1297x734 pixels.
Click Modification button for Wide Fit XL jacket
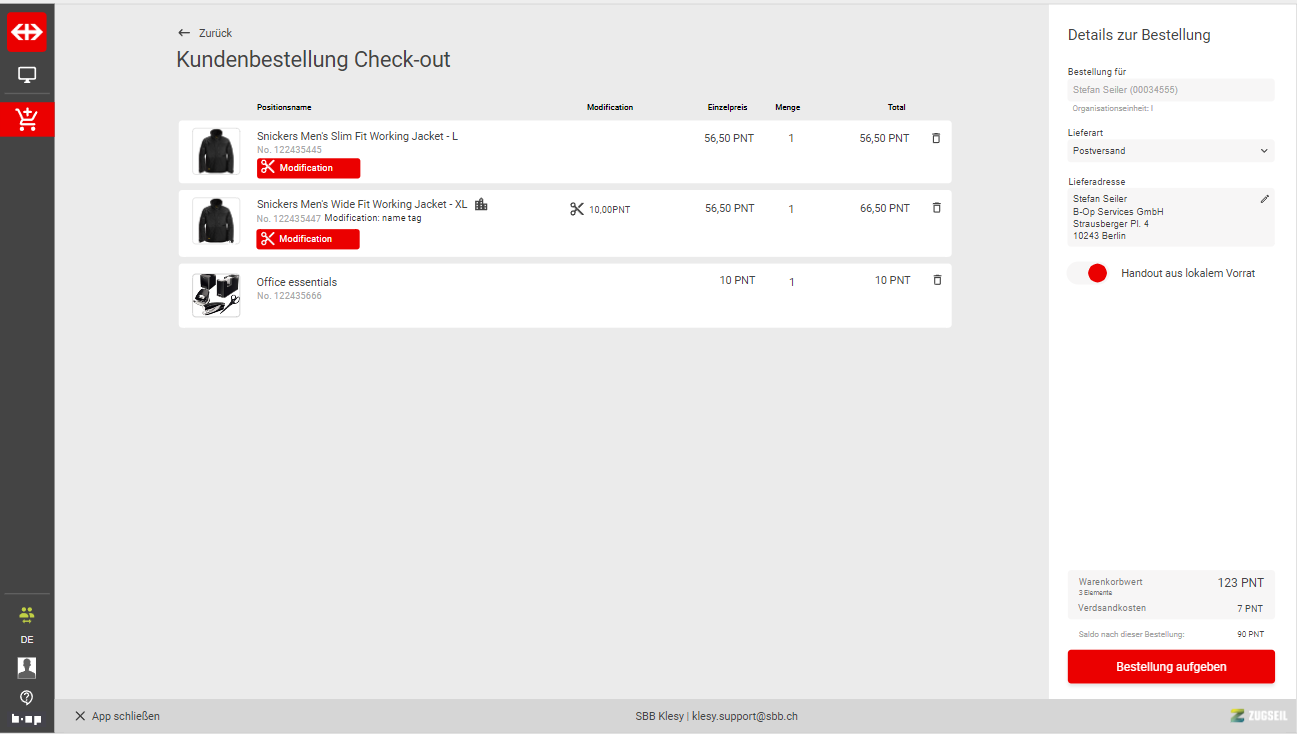[308, 239]
